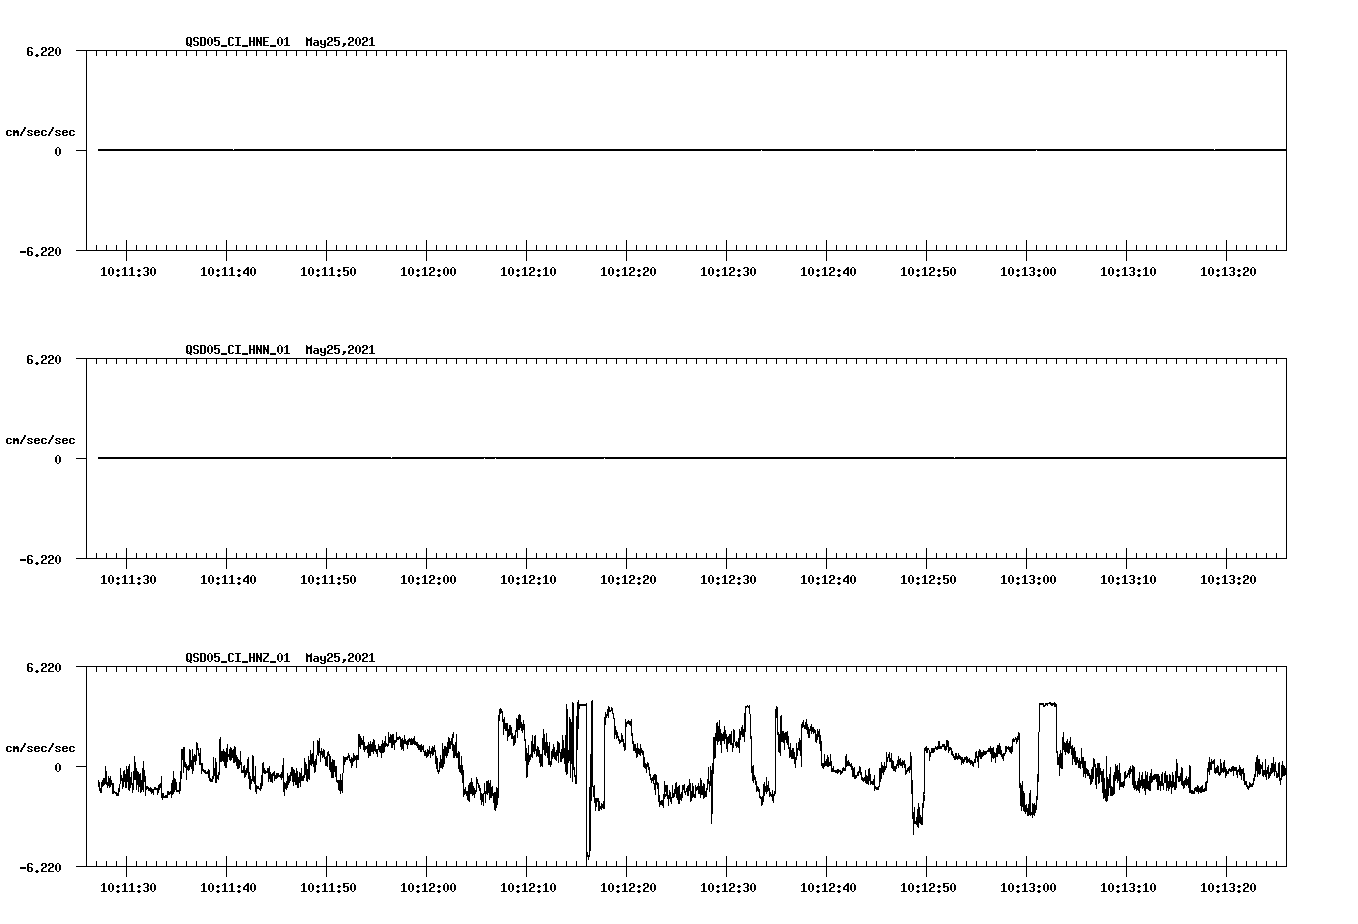Click the HNZ waveform peak near 10:13:00
Screen dimensions: 1358x924
click(x=1046, y=705)
